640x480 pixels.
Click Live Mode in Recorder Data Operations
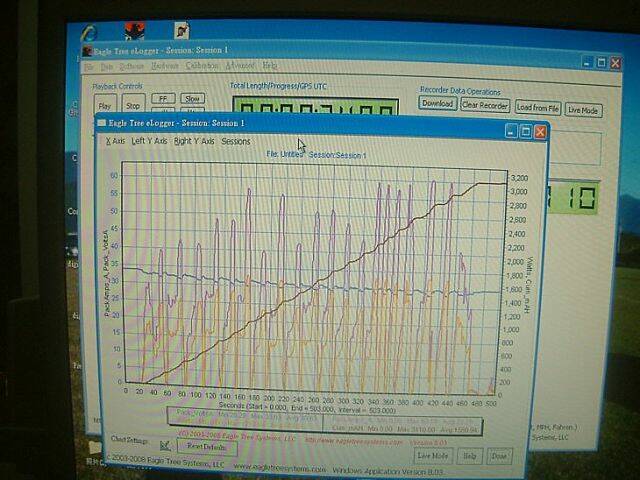pos(583,110)
